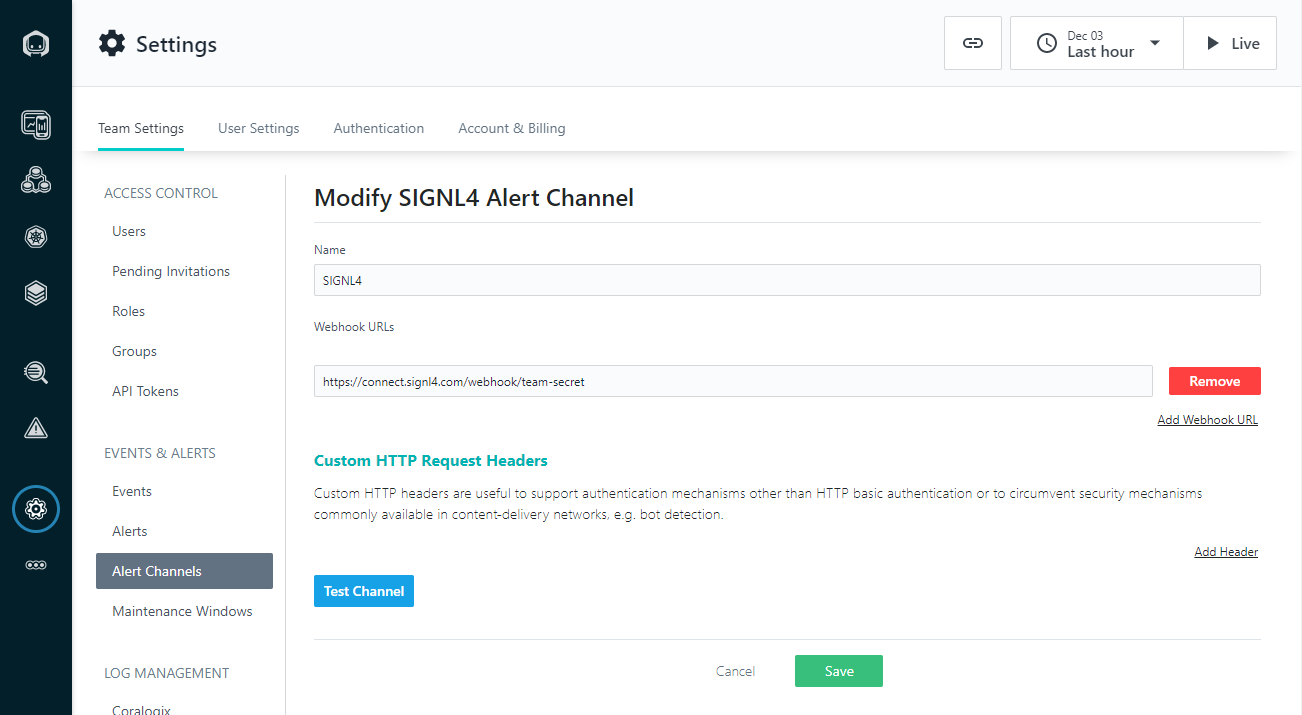Remove the webhook URL

tap(1215, 381)
